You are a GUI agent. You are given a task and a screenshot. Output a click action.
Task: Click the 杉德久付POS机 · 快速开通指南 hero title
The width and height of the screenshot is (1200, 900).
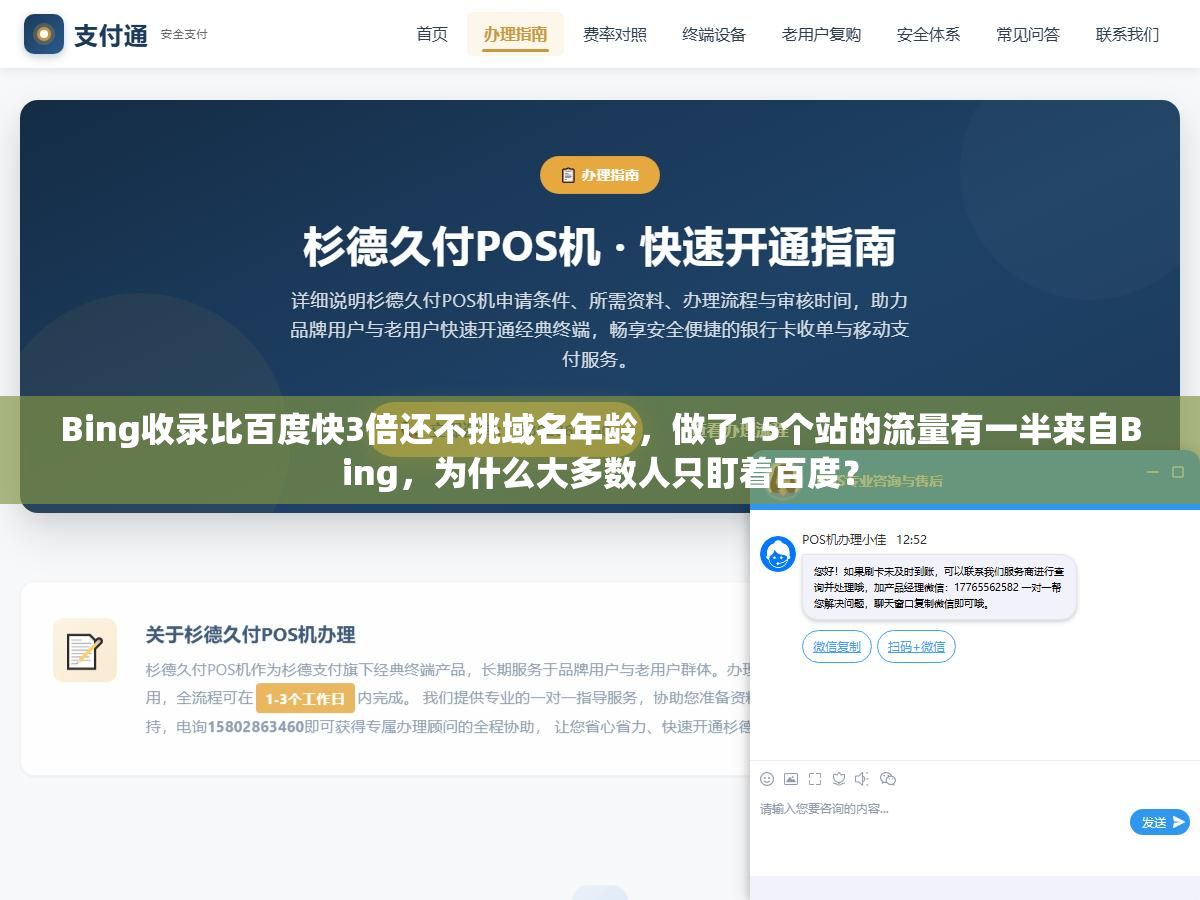click(600, 248)
